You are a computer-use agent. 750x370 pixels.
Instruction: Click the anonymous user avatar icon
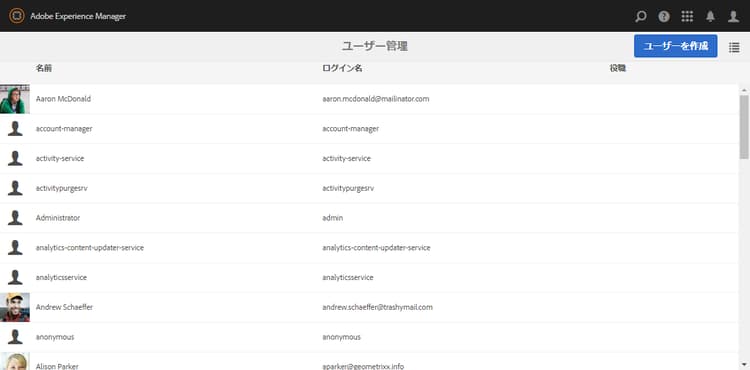tap(15, 337)
